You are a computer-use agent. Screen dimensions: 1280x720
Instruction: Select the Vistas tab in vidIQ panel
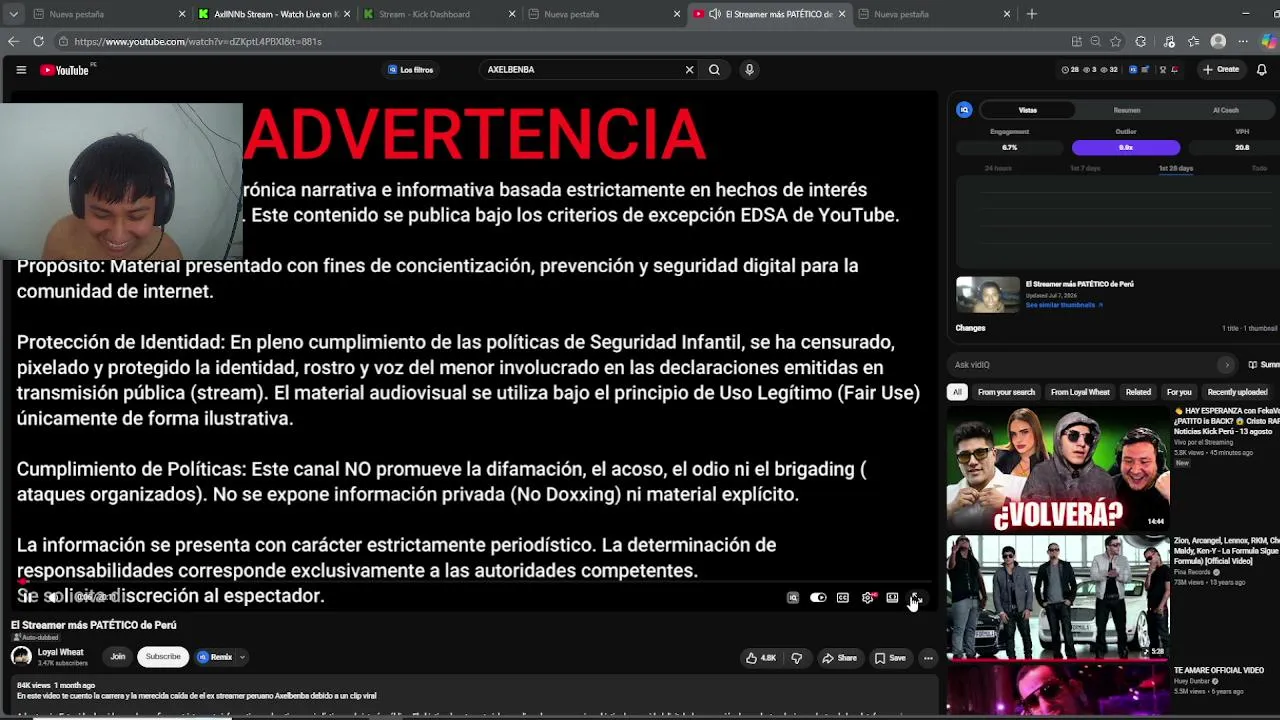coord(1028,110)
